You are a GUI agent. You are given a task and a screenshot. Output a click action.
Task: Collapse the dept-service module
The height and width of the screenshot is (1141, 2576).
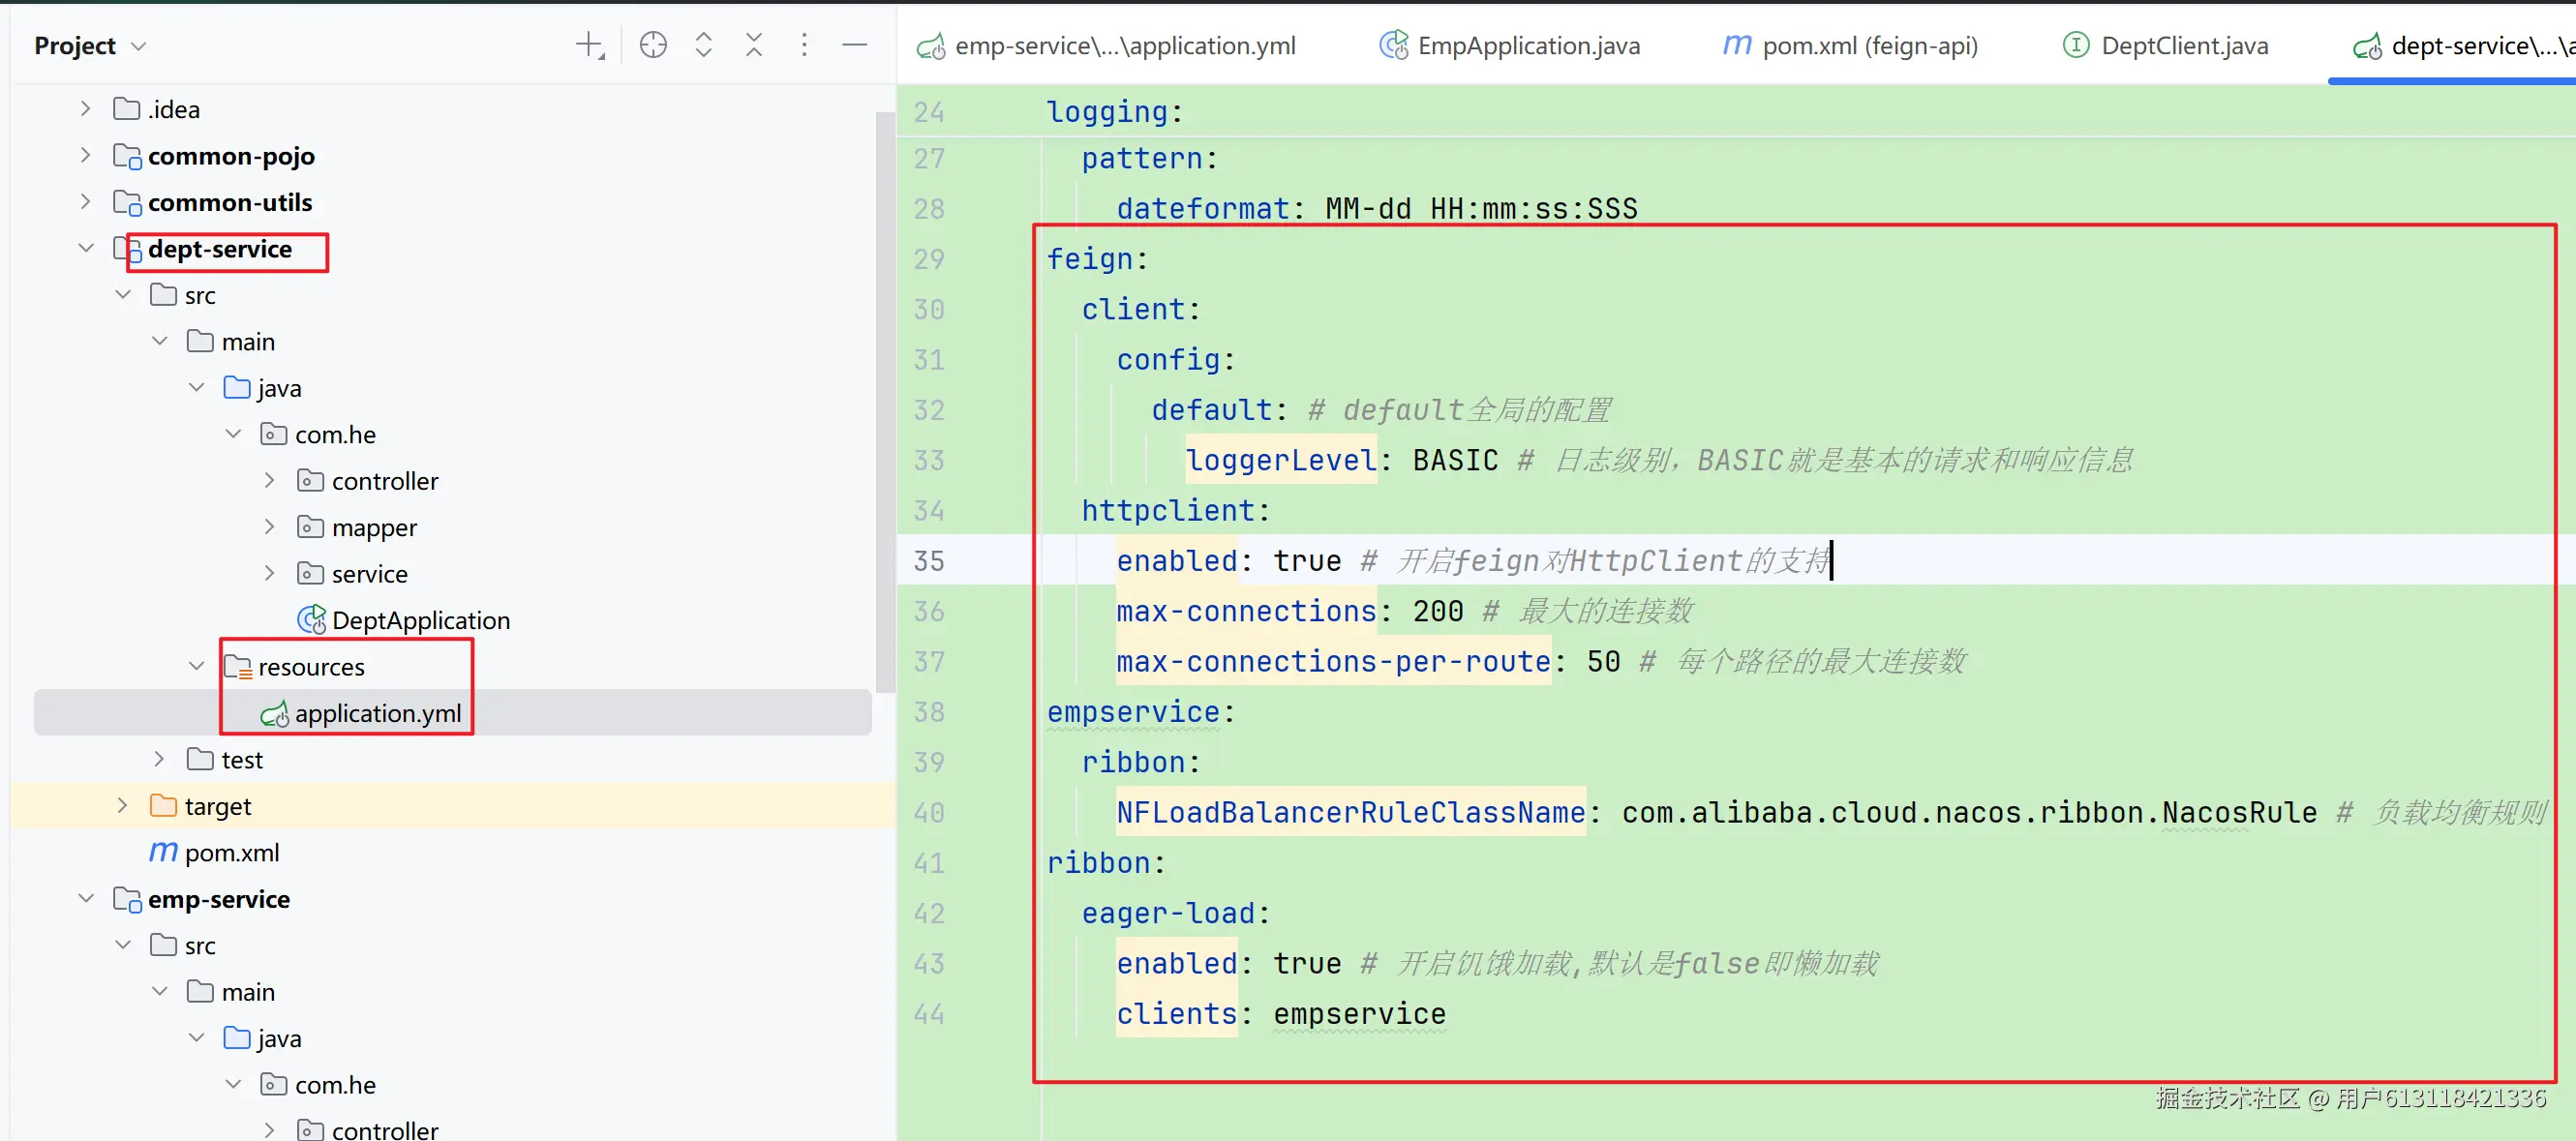click(86, 249)
